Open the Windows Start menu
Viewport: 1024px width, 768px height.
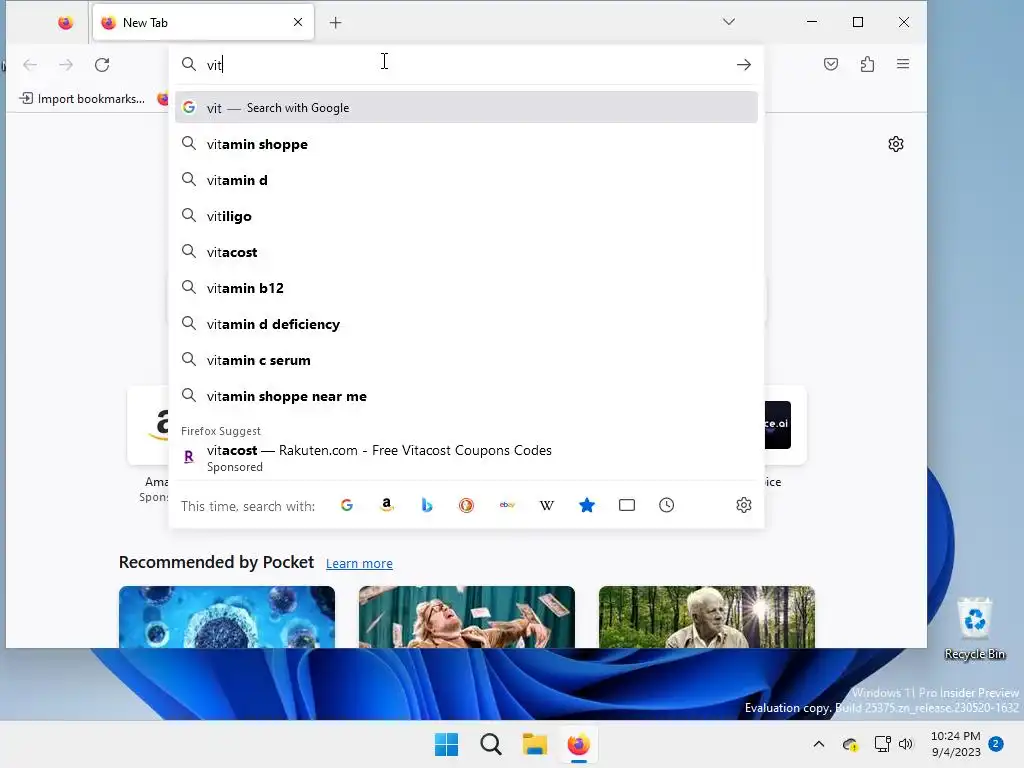pos(447,744)
